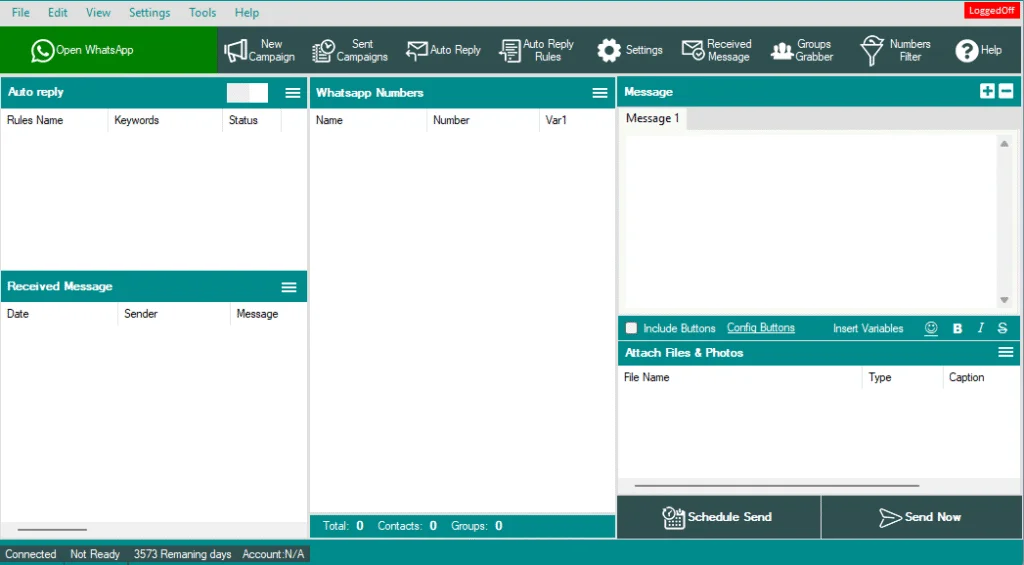This screenshot has height=565, width=1024.
Task: Start a New Campaign
Action: pyautogui.click(x=260, y=50)
